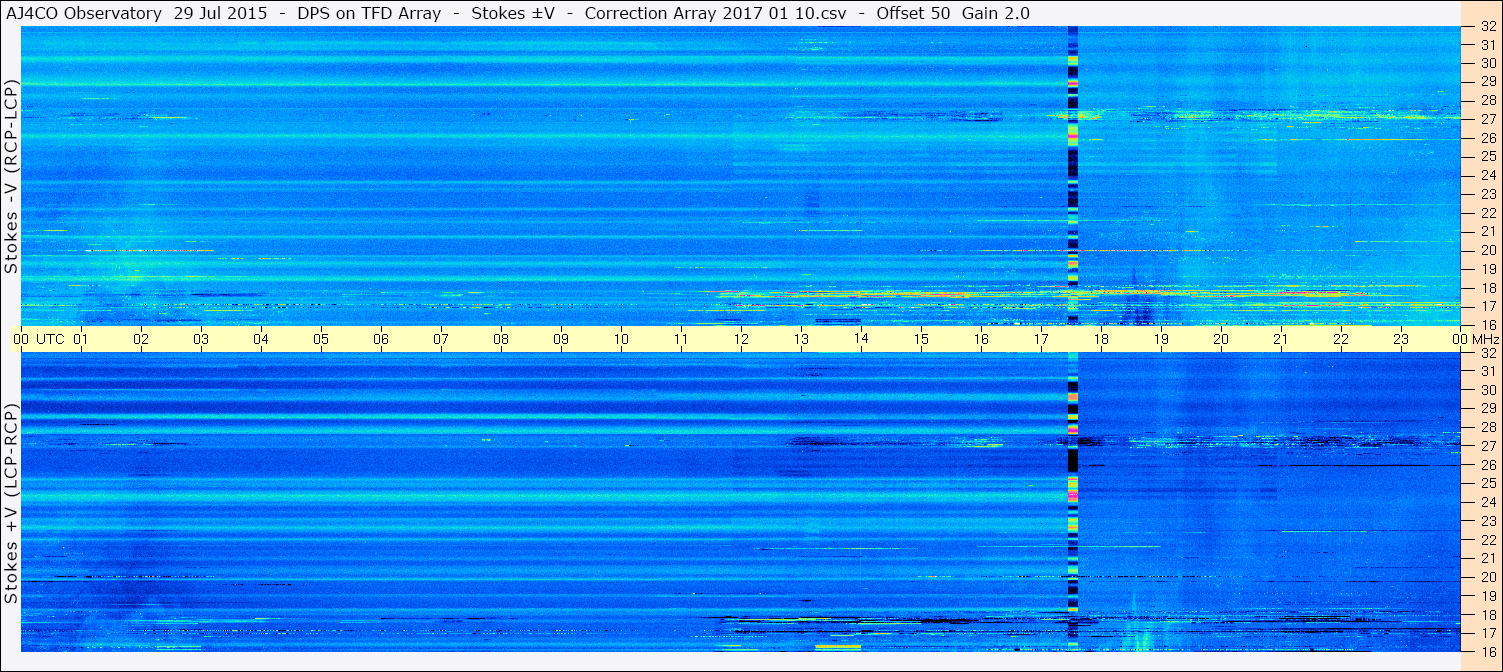Click the 32 MHz label of Stokes +V panel
This screenshot has height=672, width=1503.
(1488, 353)
